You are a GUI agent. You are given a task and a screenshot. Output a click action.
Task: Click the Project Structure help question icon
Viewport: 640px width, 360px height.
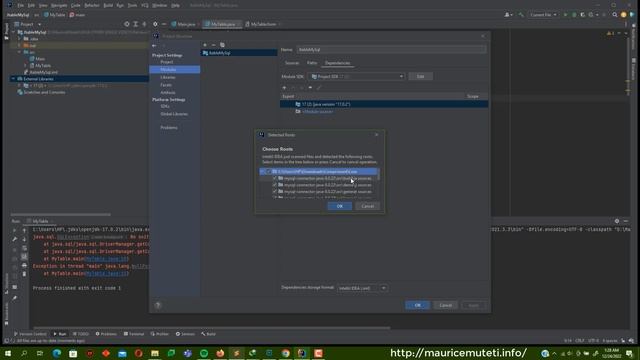tap(158, 305)
